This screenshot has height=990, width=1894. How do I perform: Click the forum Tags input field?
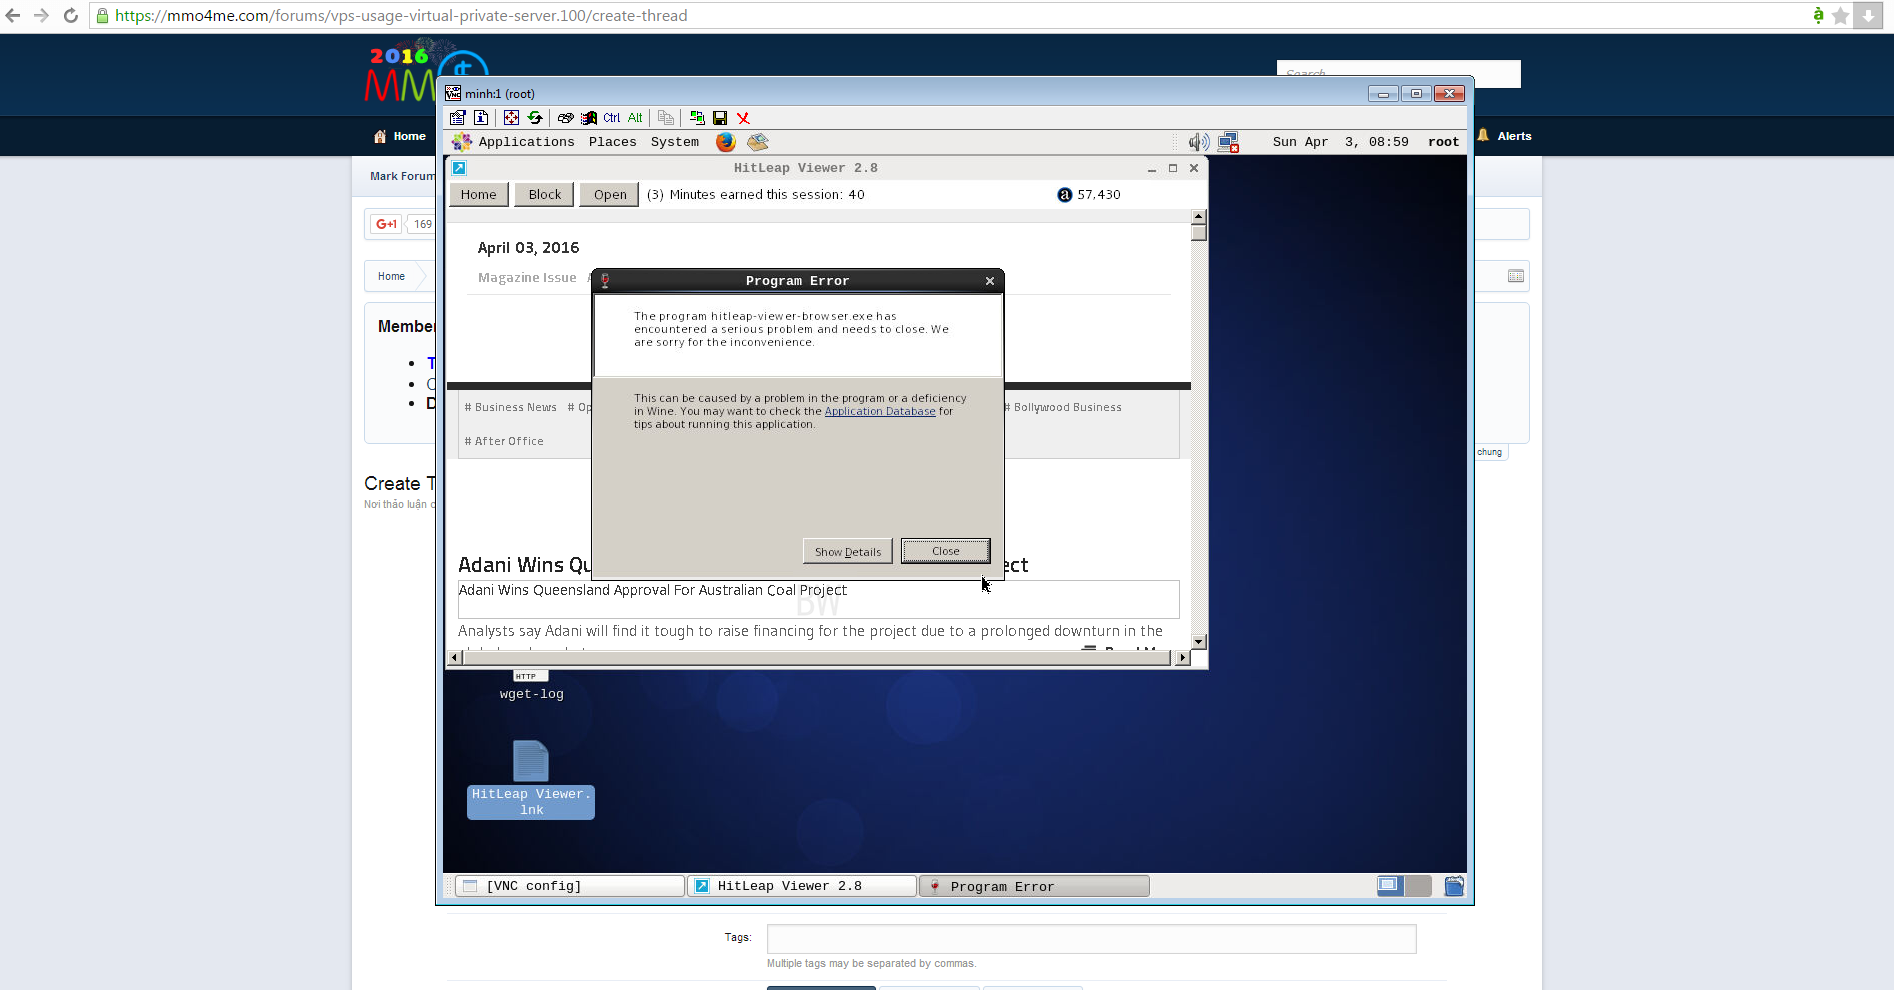1091,939
